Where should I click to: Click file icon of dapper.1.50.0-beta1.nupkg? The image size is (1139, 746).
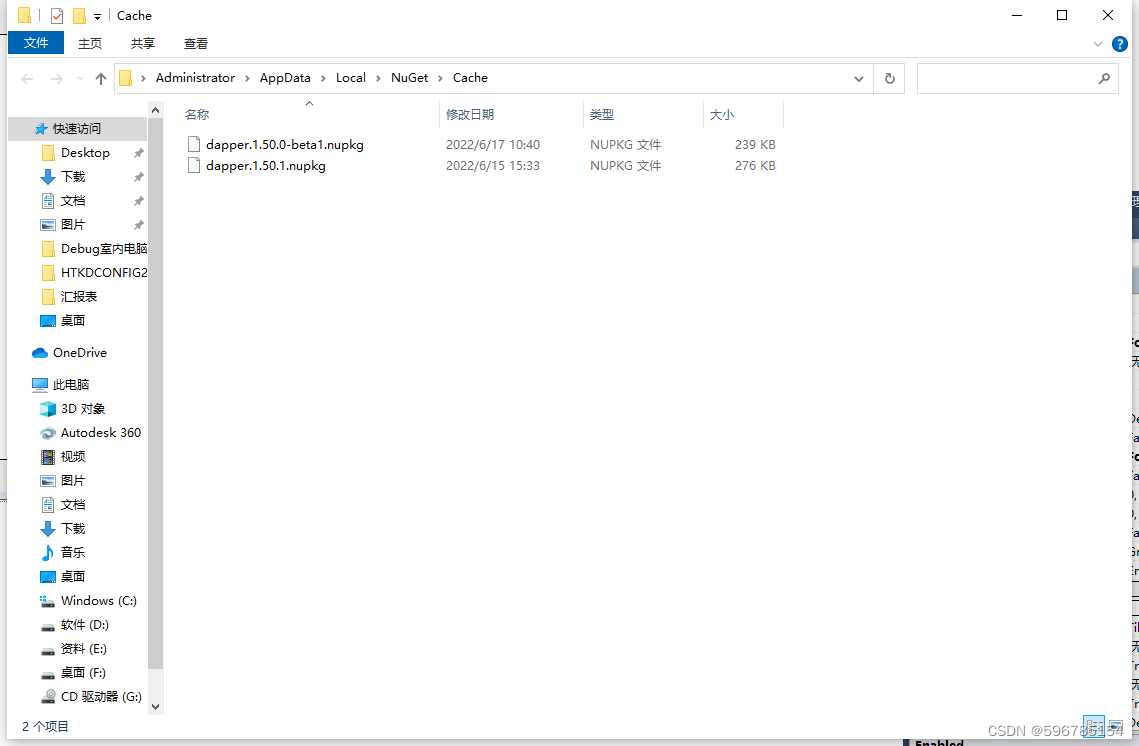click(x=193, y=144)
